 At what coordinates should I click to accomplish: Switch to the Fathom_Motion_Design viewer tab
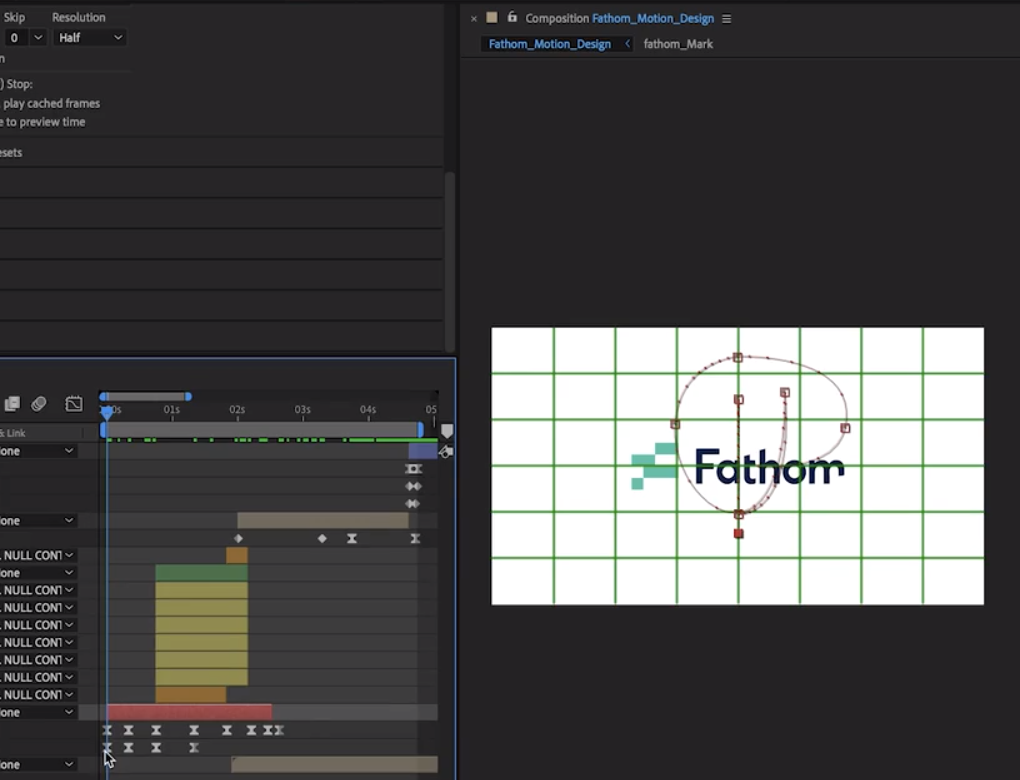(550, 44)
